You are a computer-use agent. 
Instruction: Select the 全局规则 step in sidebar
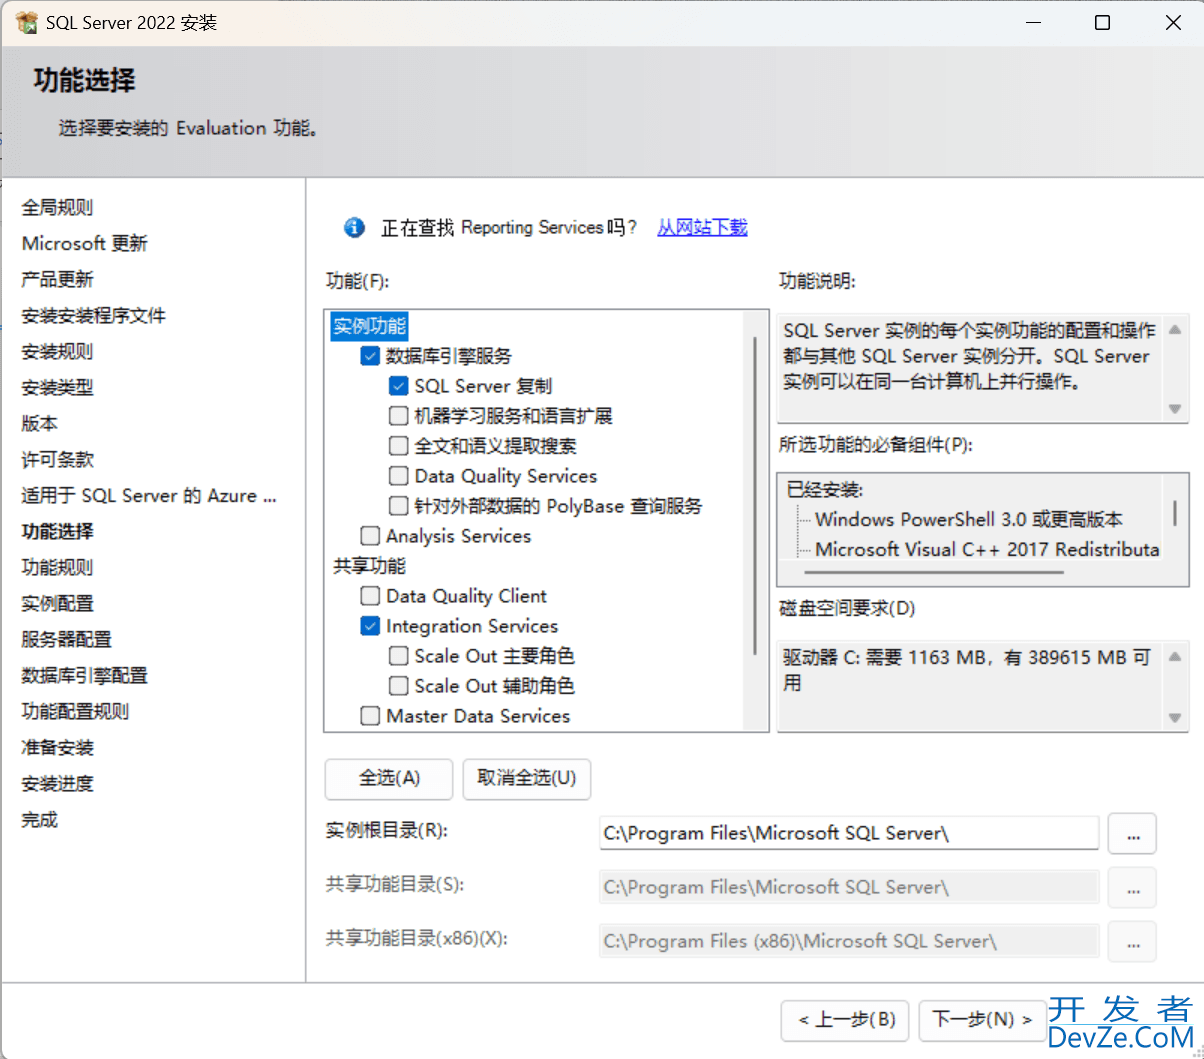tap(57, 207)
